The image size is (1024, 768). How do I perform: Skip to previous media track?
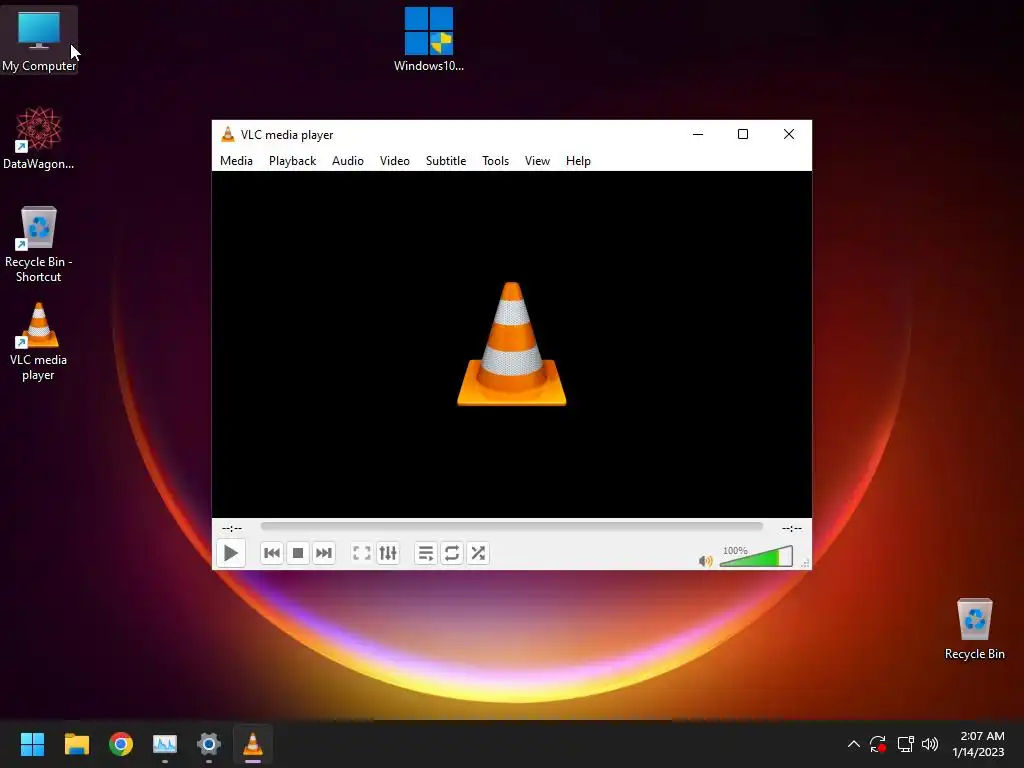pyautogui.click(x=272, y=553)
